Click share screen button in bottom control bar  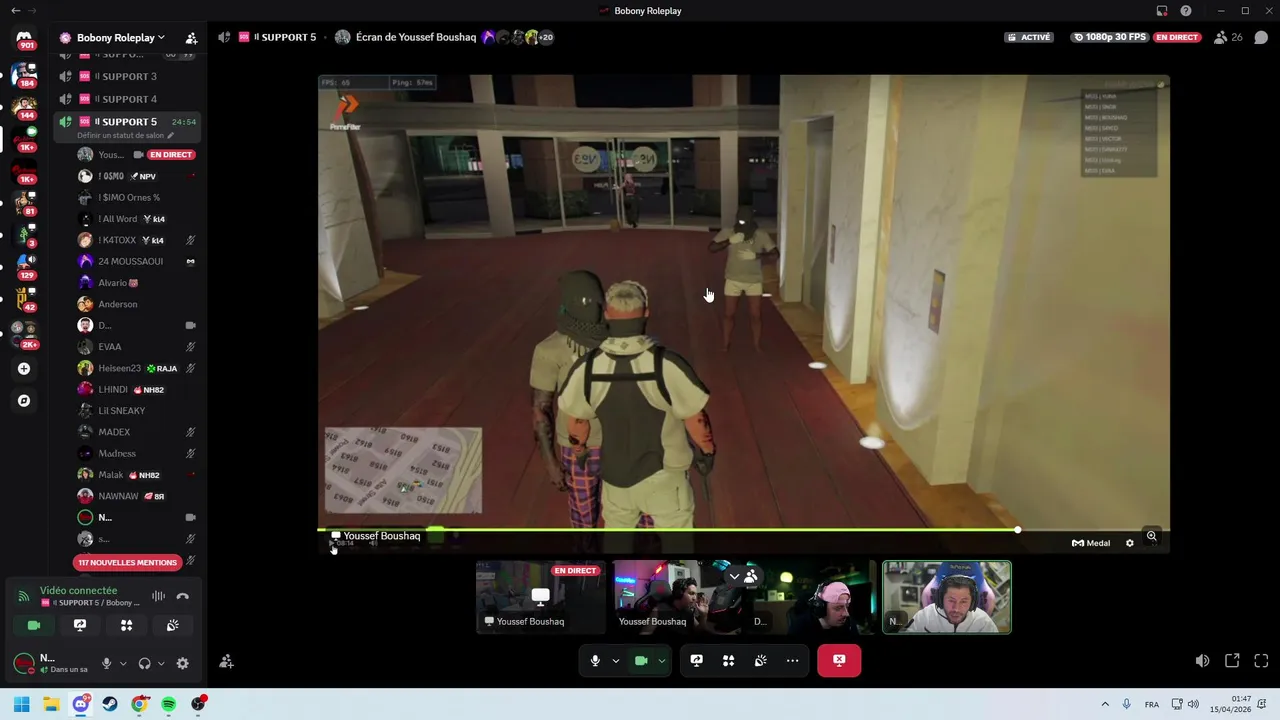point(696,660)
